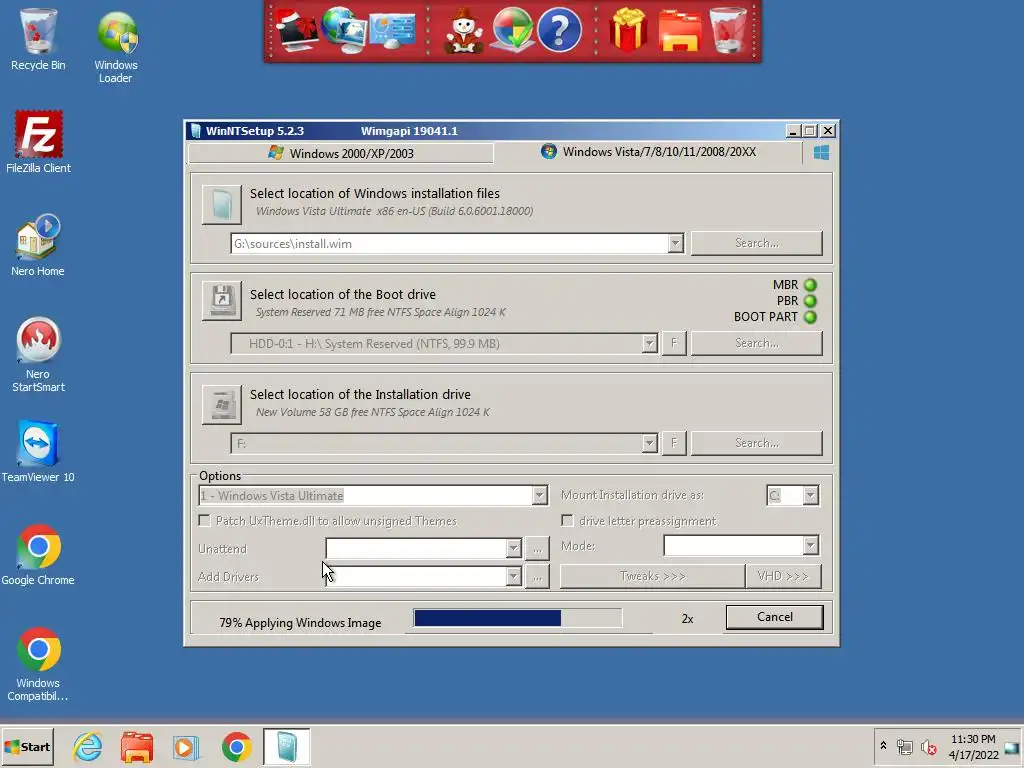Open the red folder dock icon

(679, 30)
